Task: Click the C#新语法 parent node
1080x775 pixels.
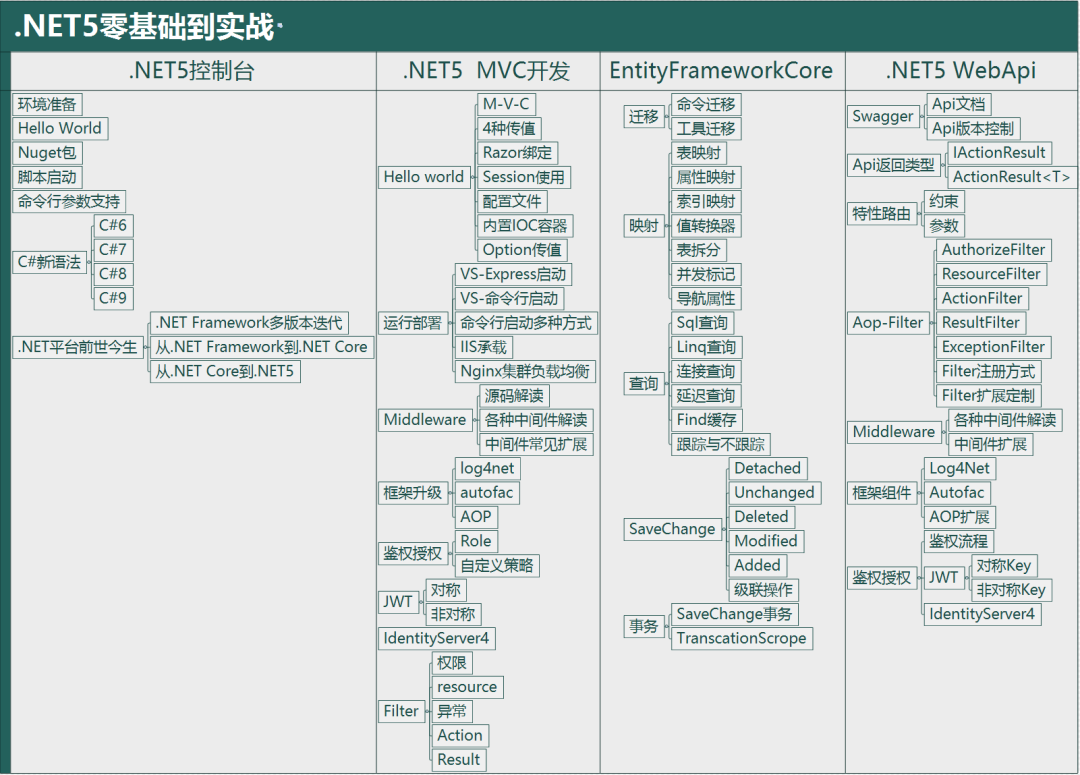Action: tap(50, 262)
